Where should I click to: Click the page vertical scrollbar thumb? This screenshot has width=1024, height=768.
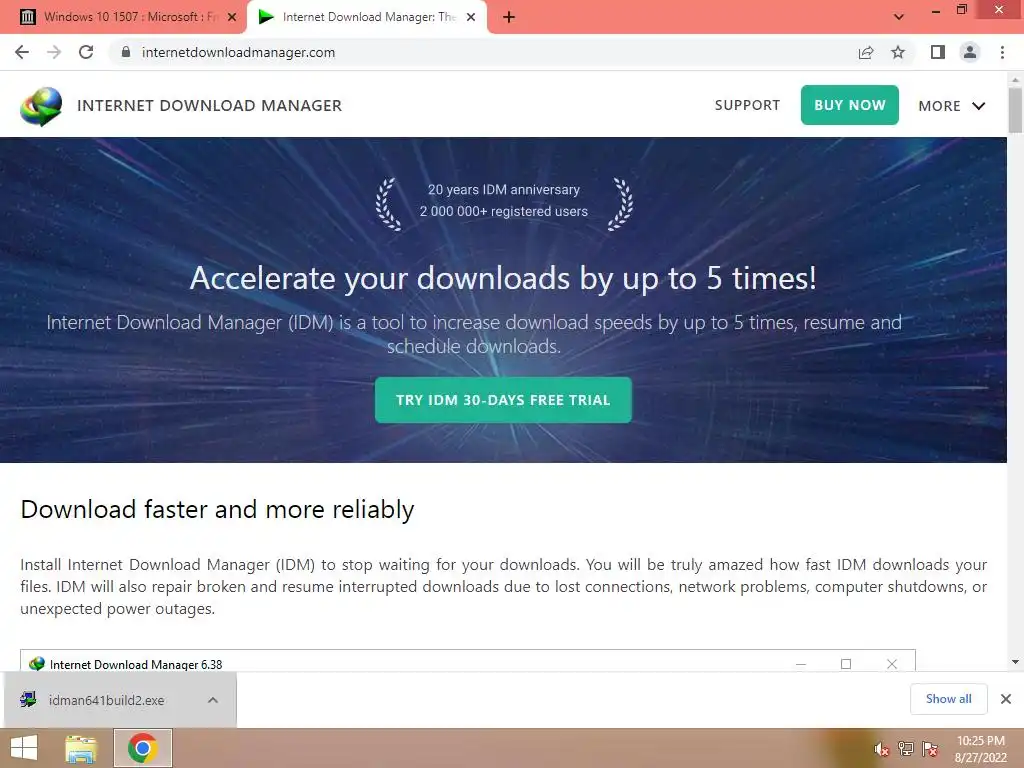pyautogui.click(x=1015, y=110)
